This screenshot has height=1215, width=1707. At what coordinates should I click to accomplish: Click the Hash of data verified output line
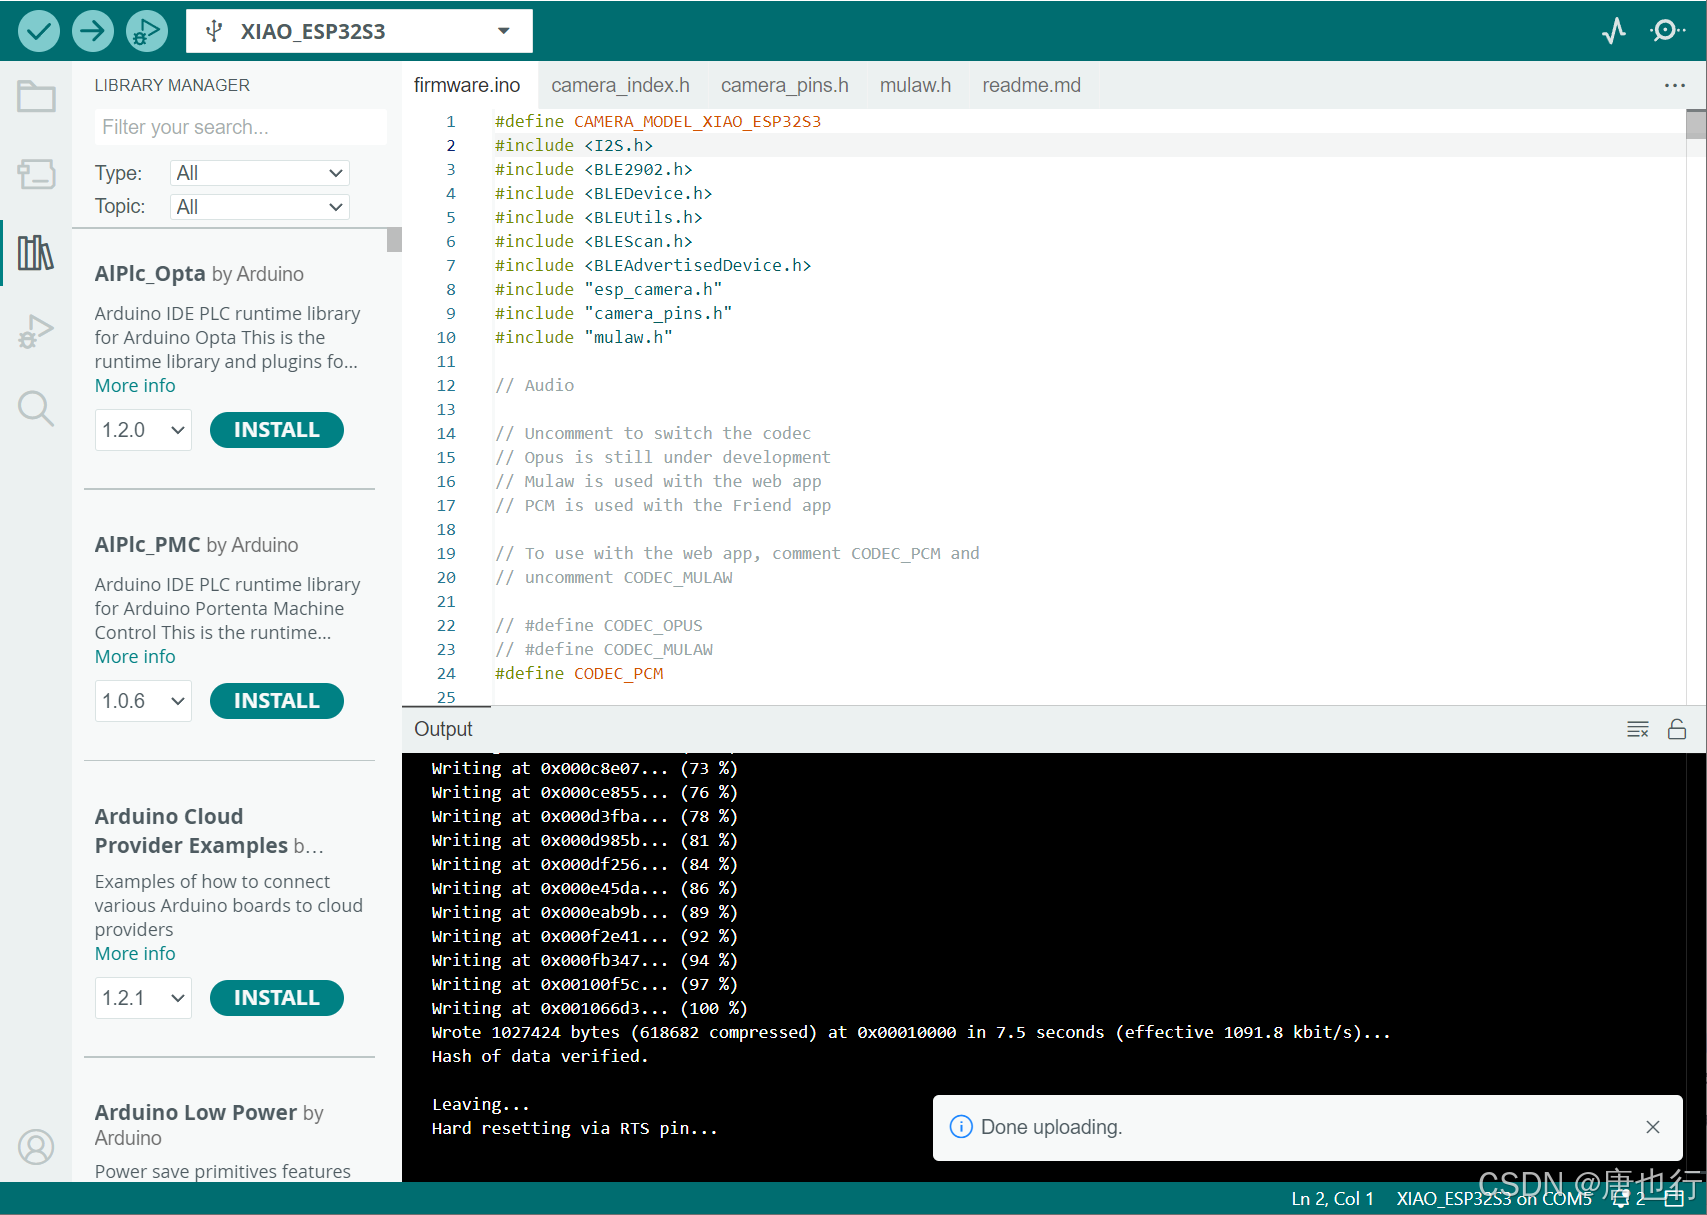pyautogui.click(x=540, y=1056)
